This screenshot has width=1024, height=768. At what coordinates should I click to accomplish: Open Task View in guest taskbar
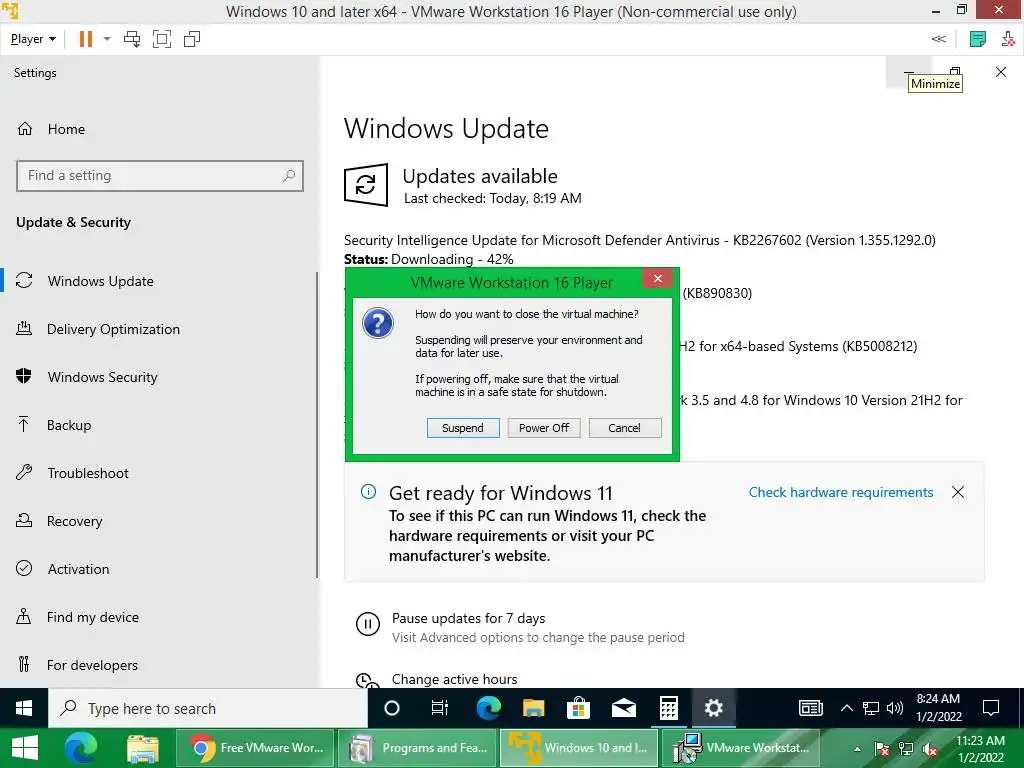coord(440,708)
